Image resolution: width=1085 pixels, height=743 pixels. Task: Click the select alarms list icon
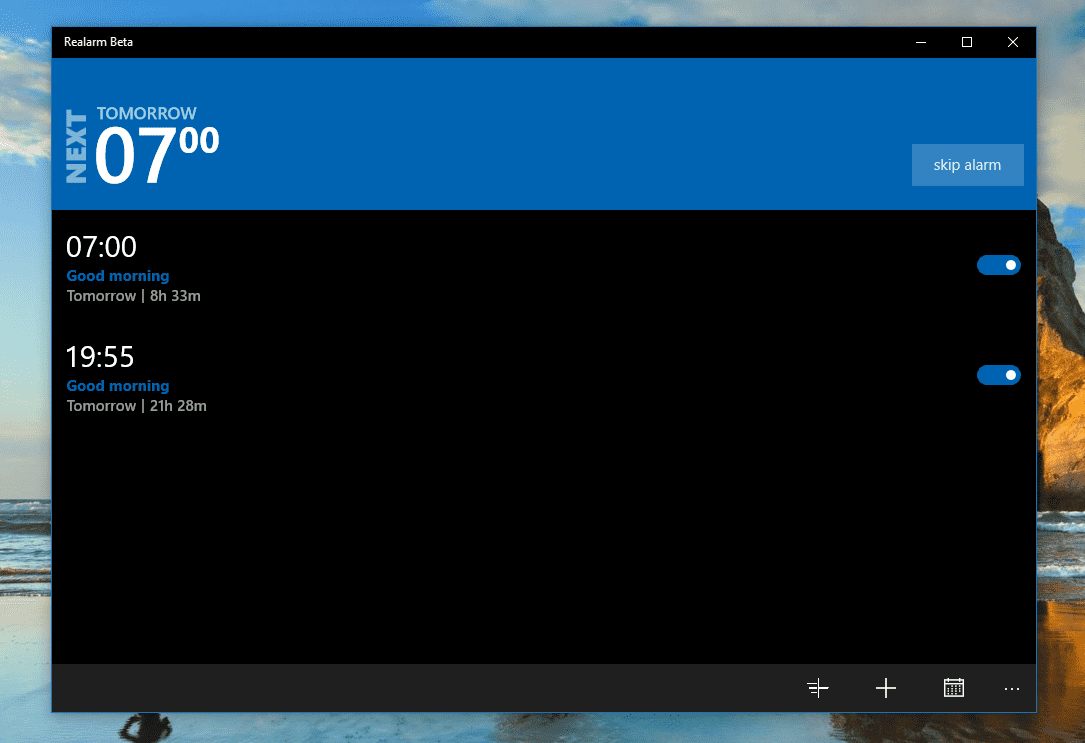818,688
